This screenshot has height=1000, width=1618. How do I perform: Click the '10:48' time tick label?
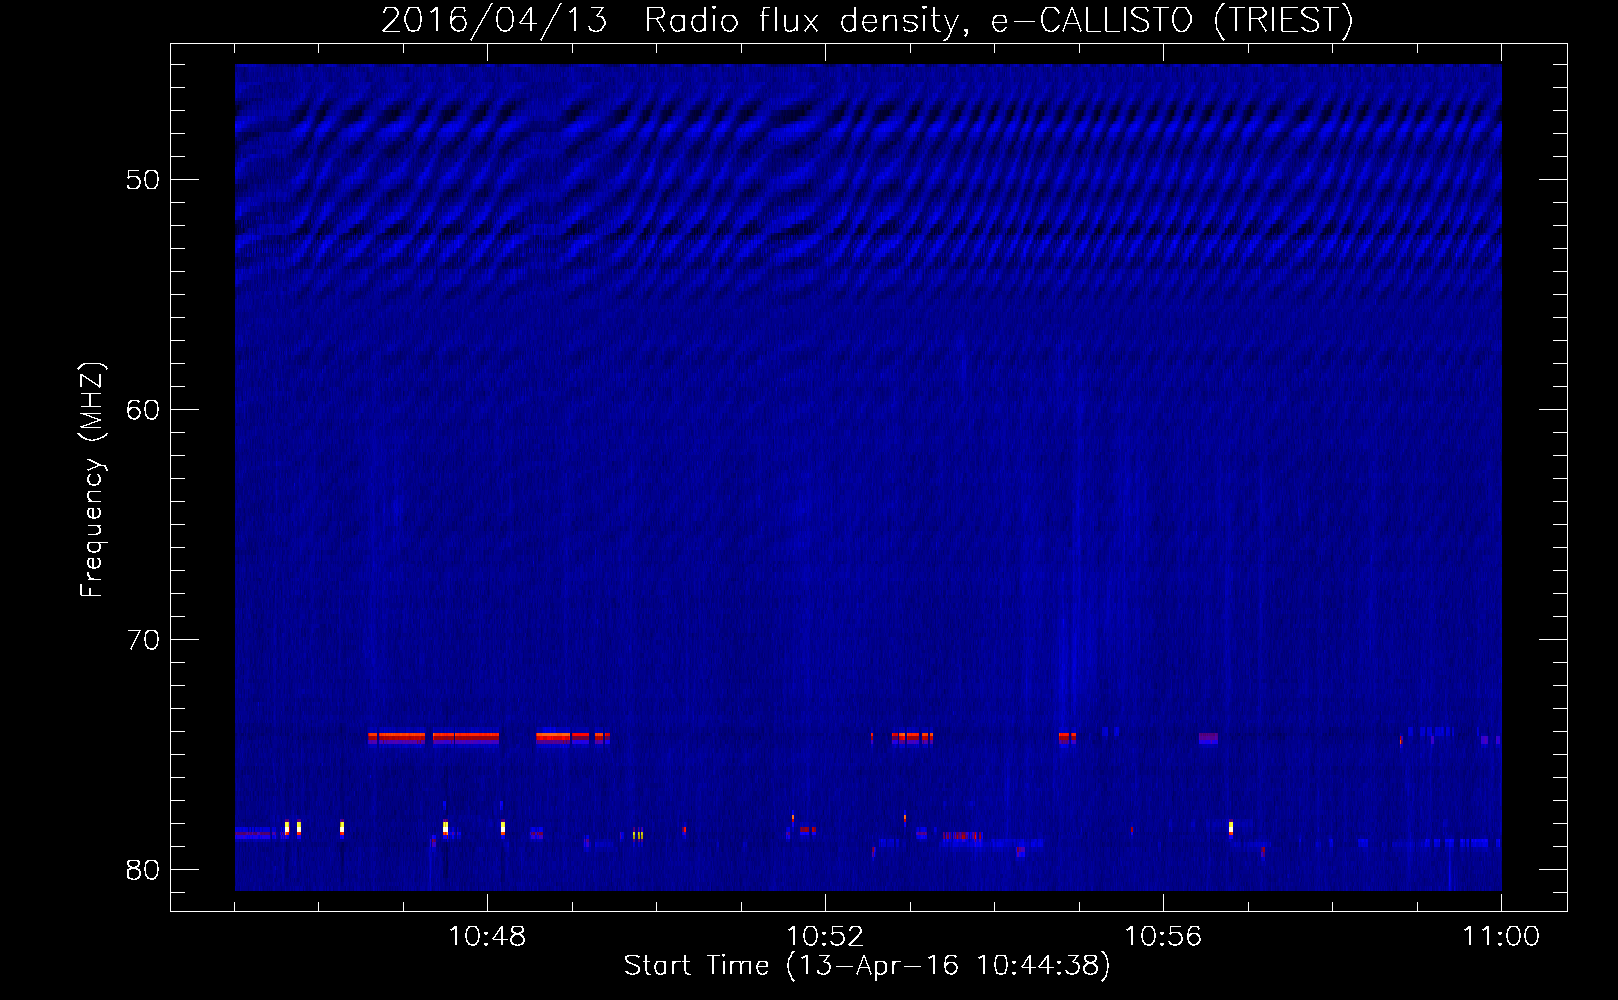pos(487,936)
